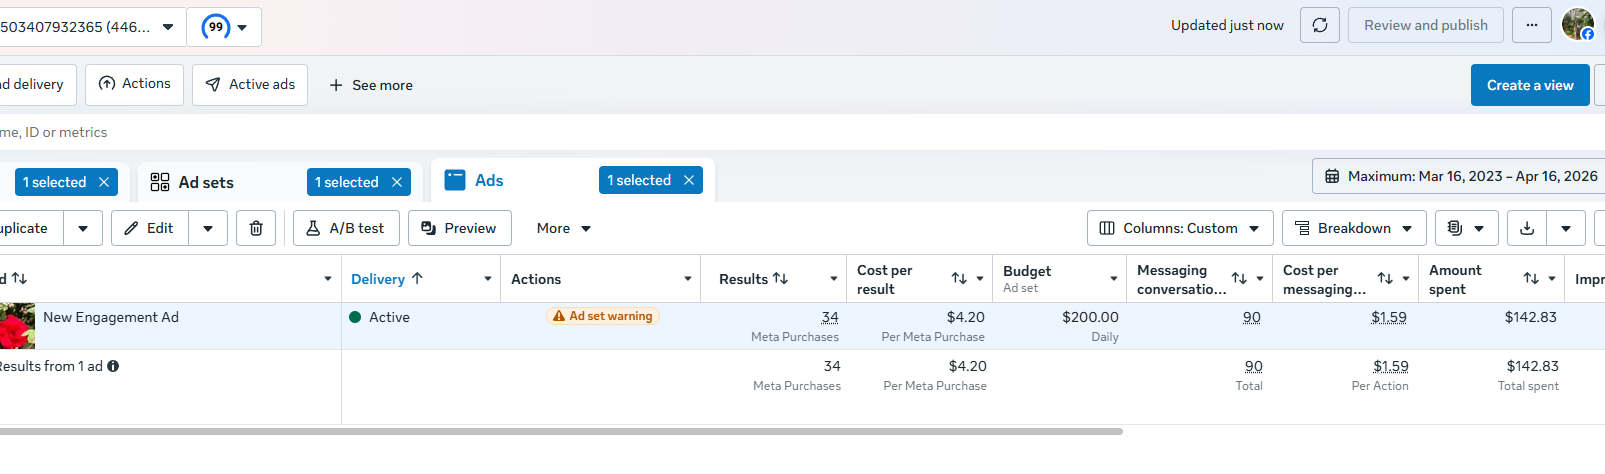The height and width of the screenshot is (474, 1605).
Task: Click the refresh data icon
Action: [x=1320, y=26]
